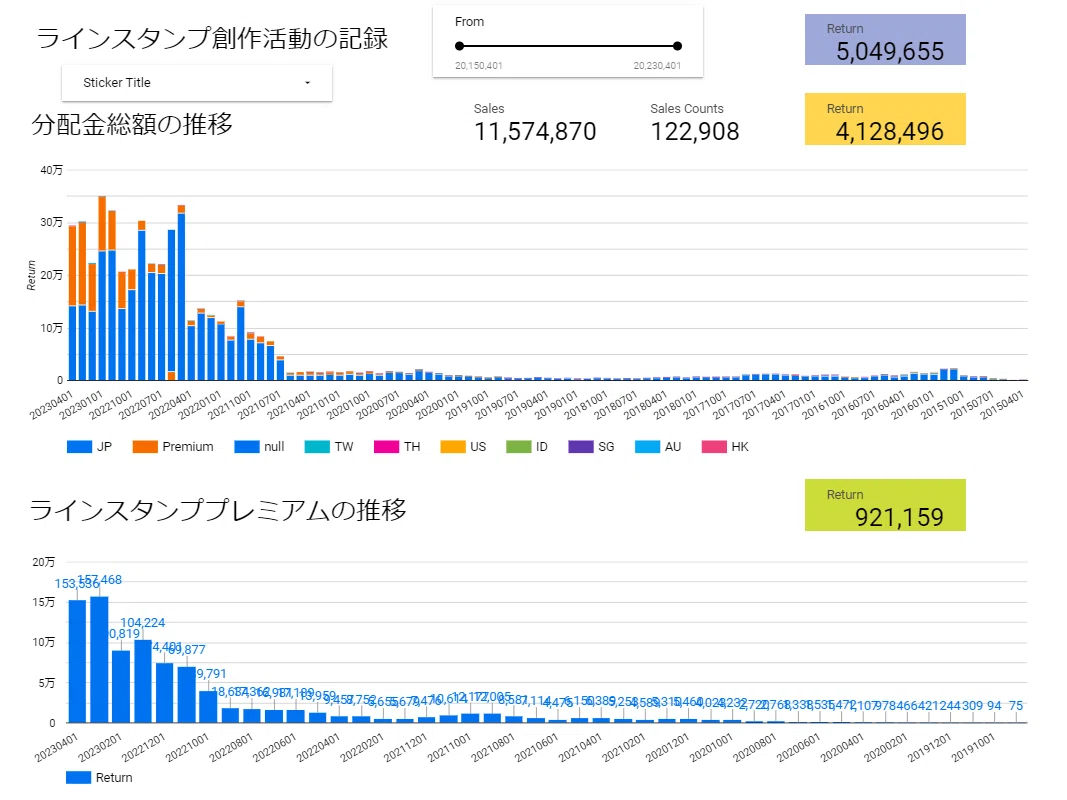Click the bar labeled 153,536 in the premium chart

(78, 661)
